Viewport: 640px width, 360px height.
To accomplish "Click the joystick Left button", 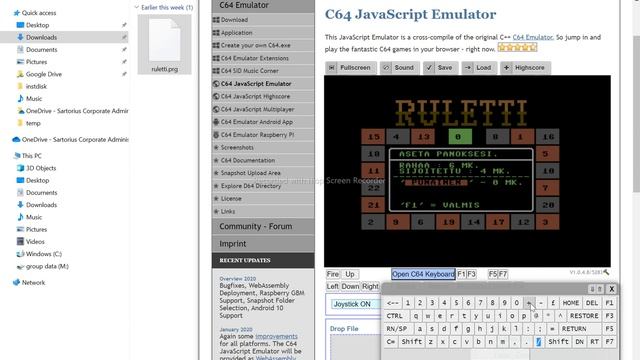I will 333,287.
